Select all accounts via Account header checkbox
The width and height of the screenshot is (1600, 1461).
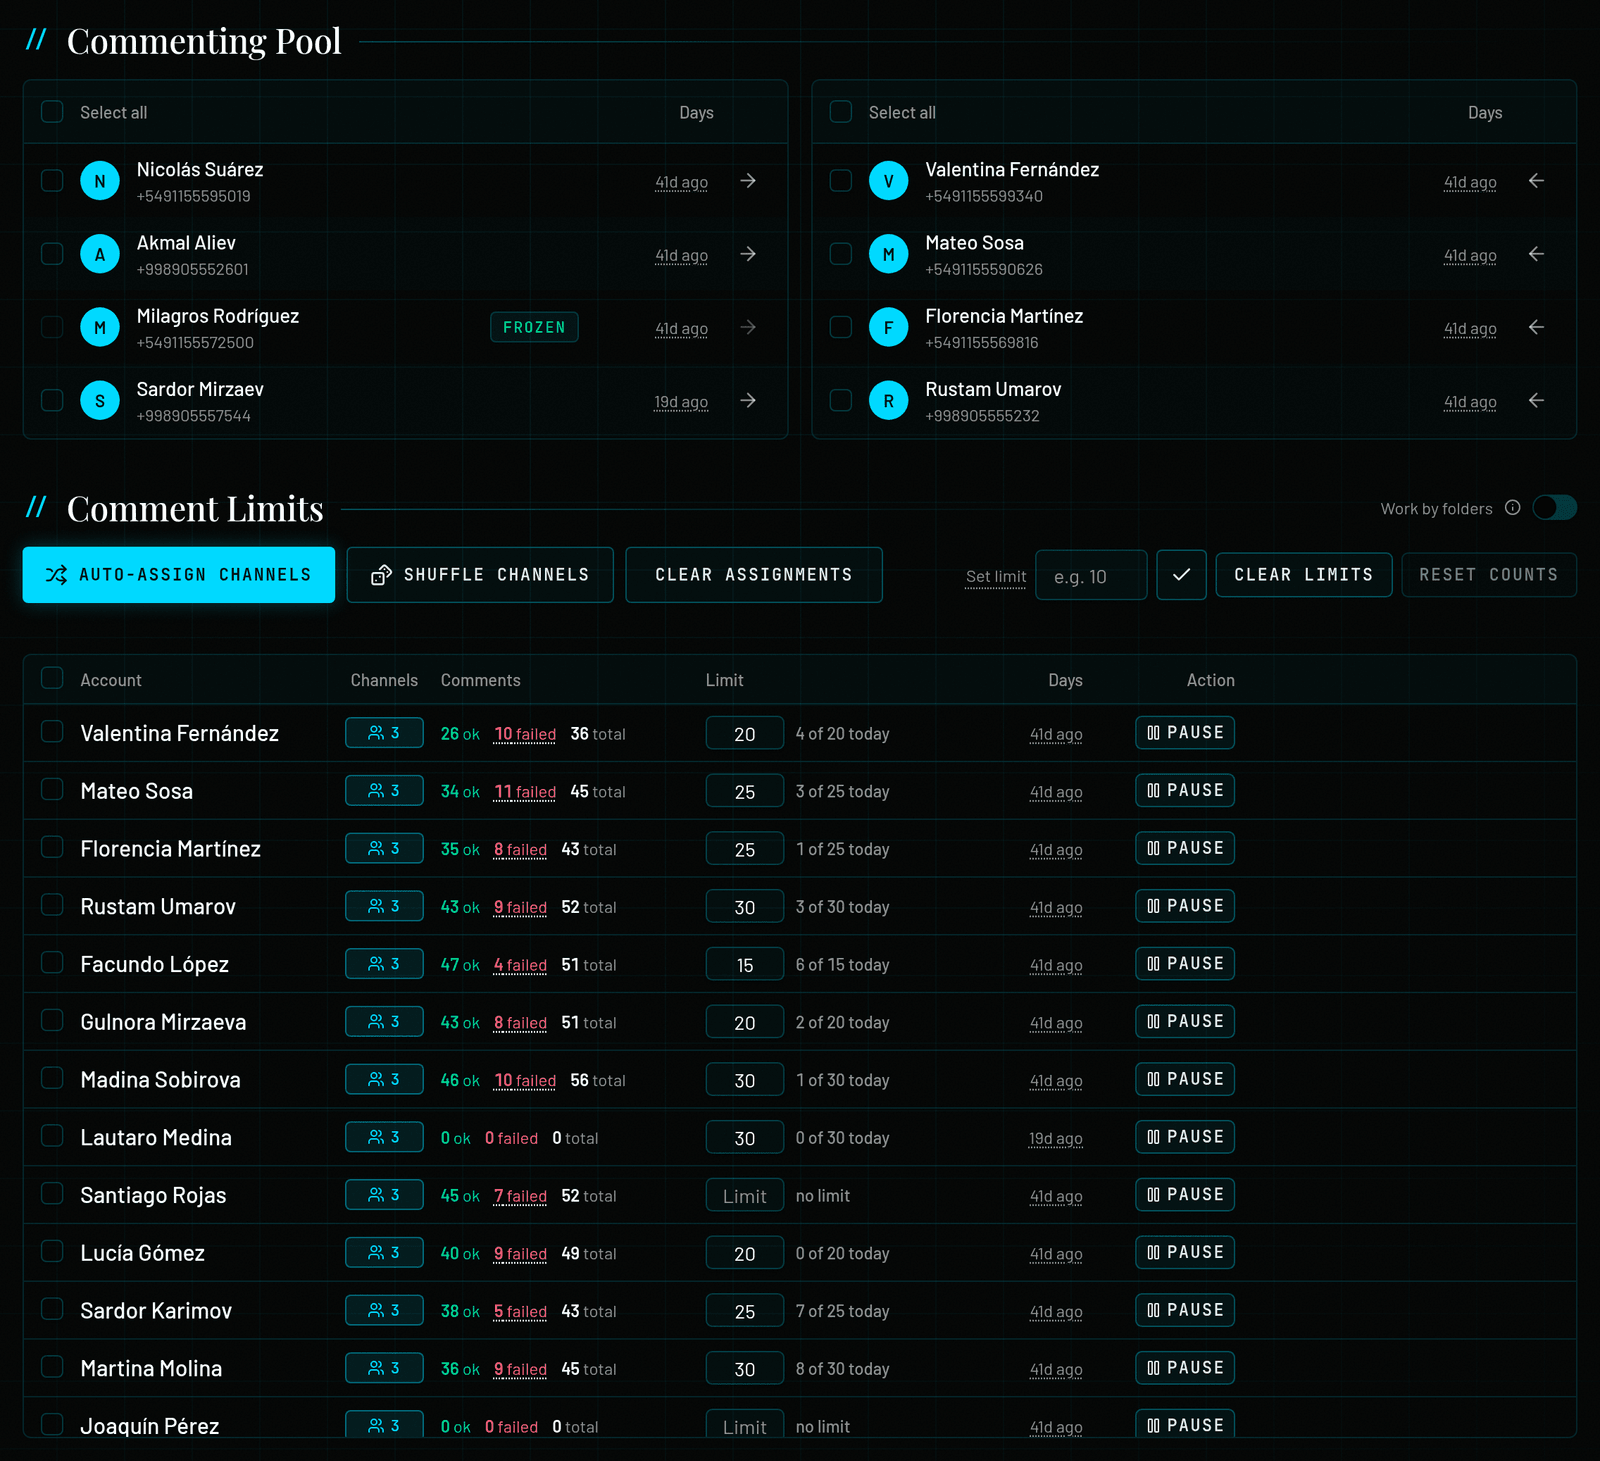52,679
